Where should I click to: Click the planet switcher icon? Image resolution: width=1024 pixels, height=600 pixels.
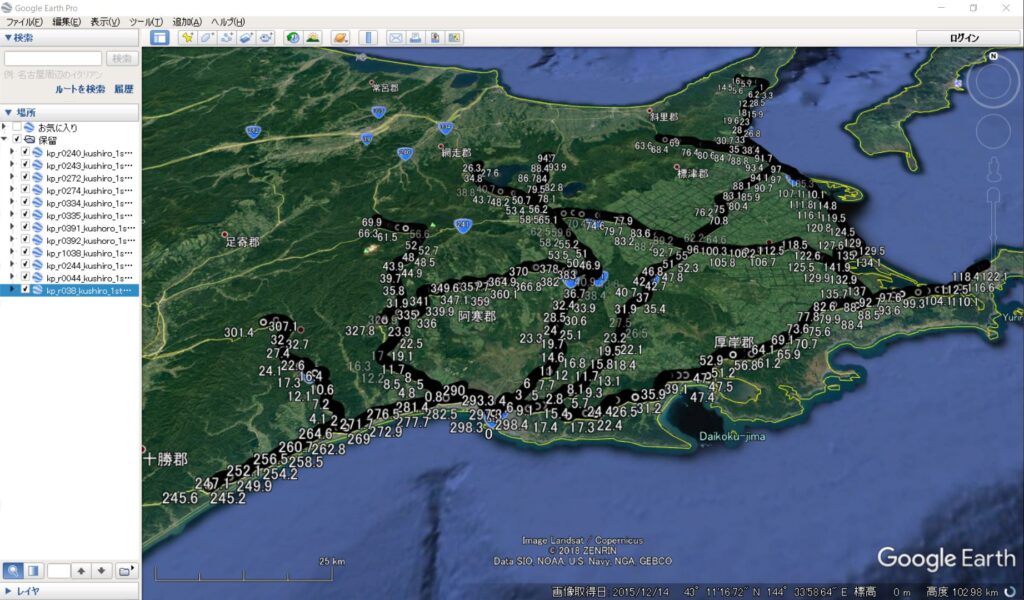pos(341,38)
